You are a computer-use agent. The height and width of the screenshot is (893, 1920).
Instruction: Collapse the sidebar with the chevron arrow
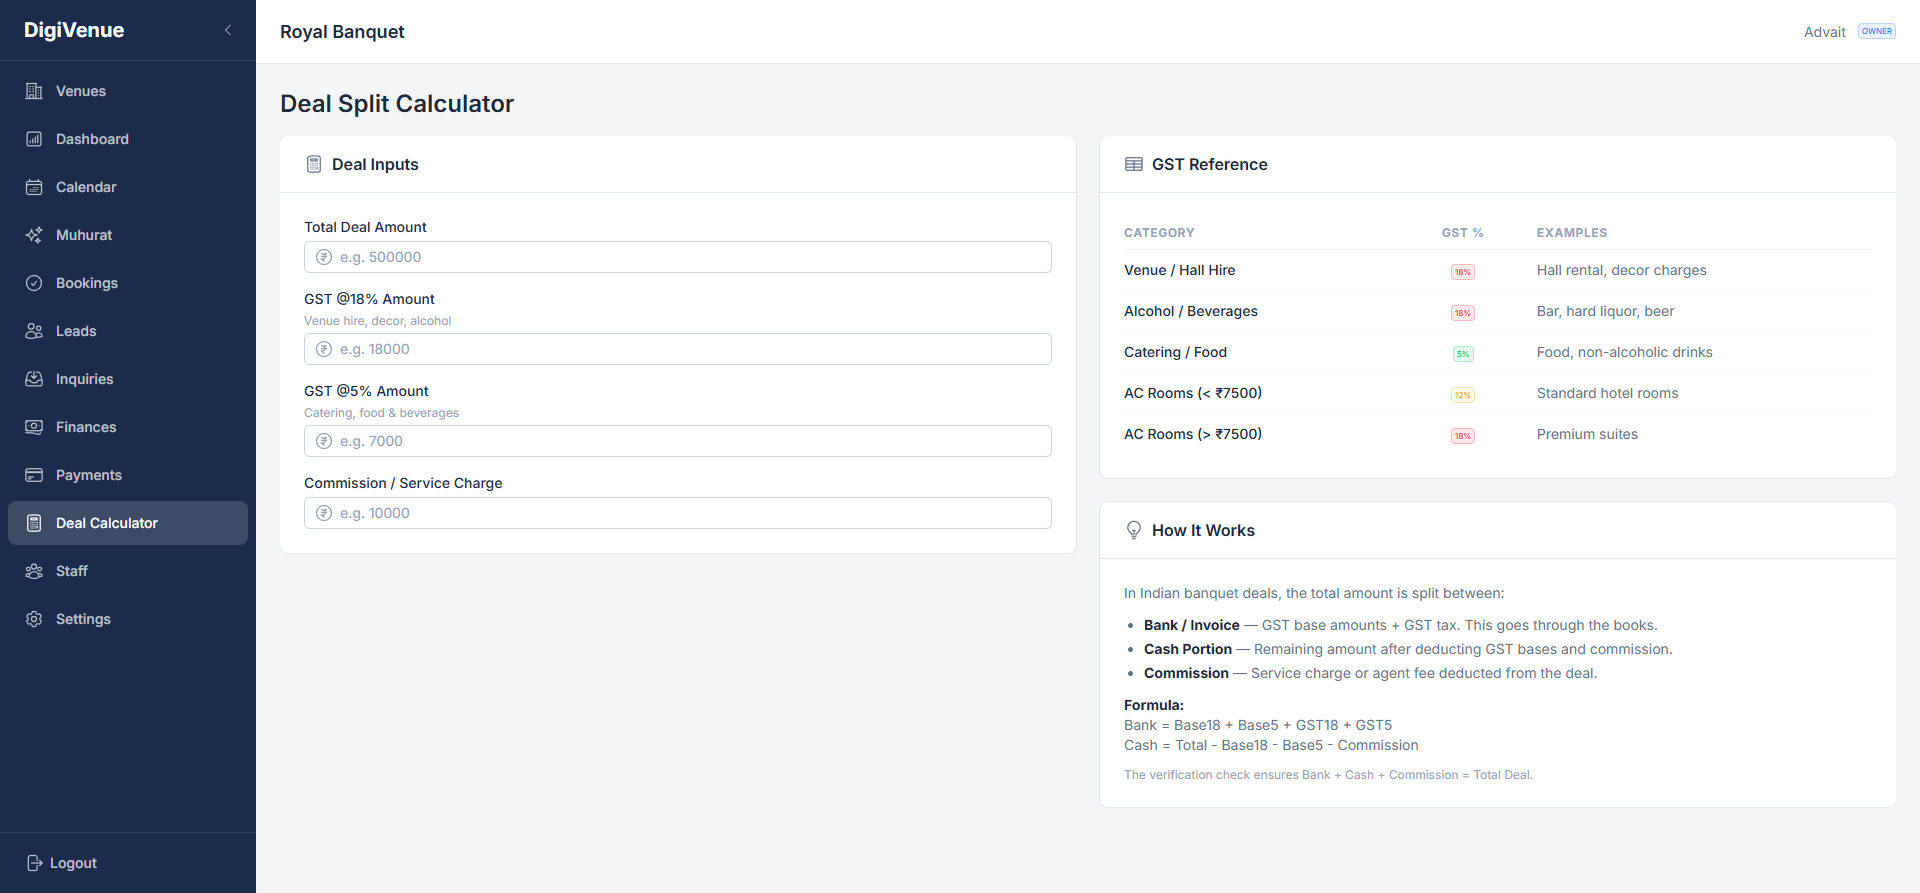(x=228, y=30)
